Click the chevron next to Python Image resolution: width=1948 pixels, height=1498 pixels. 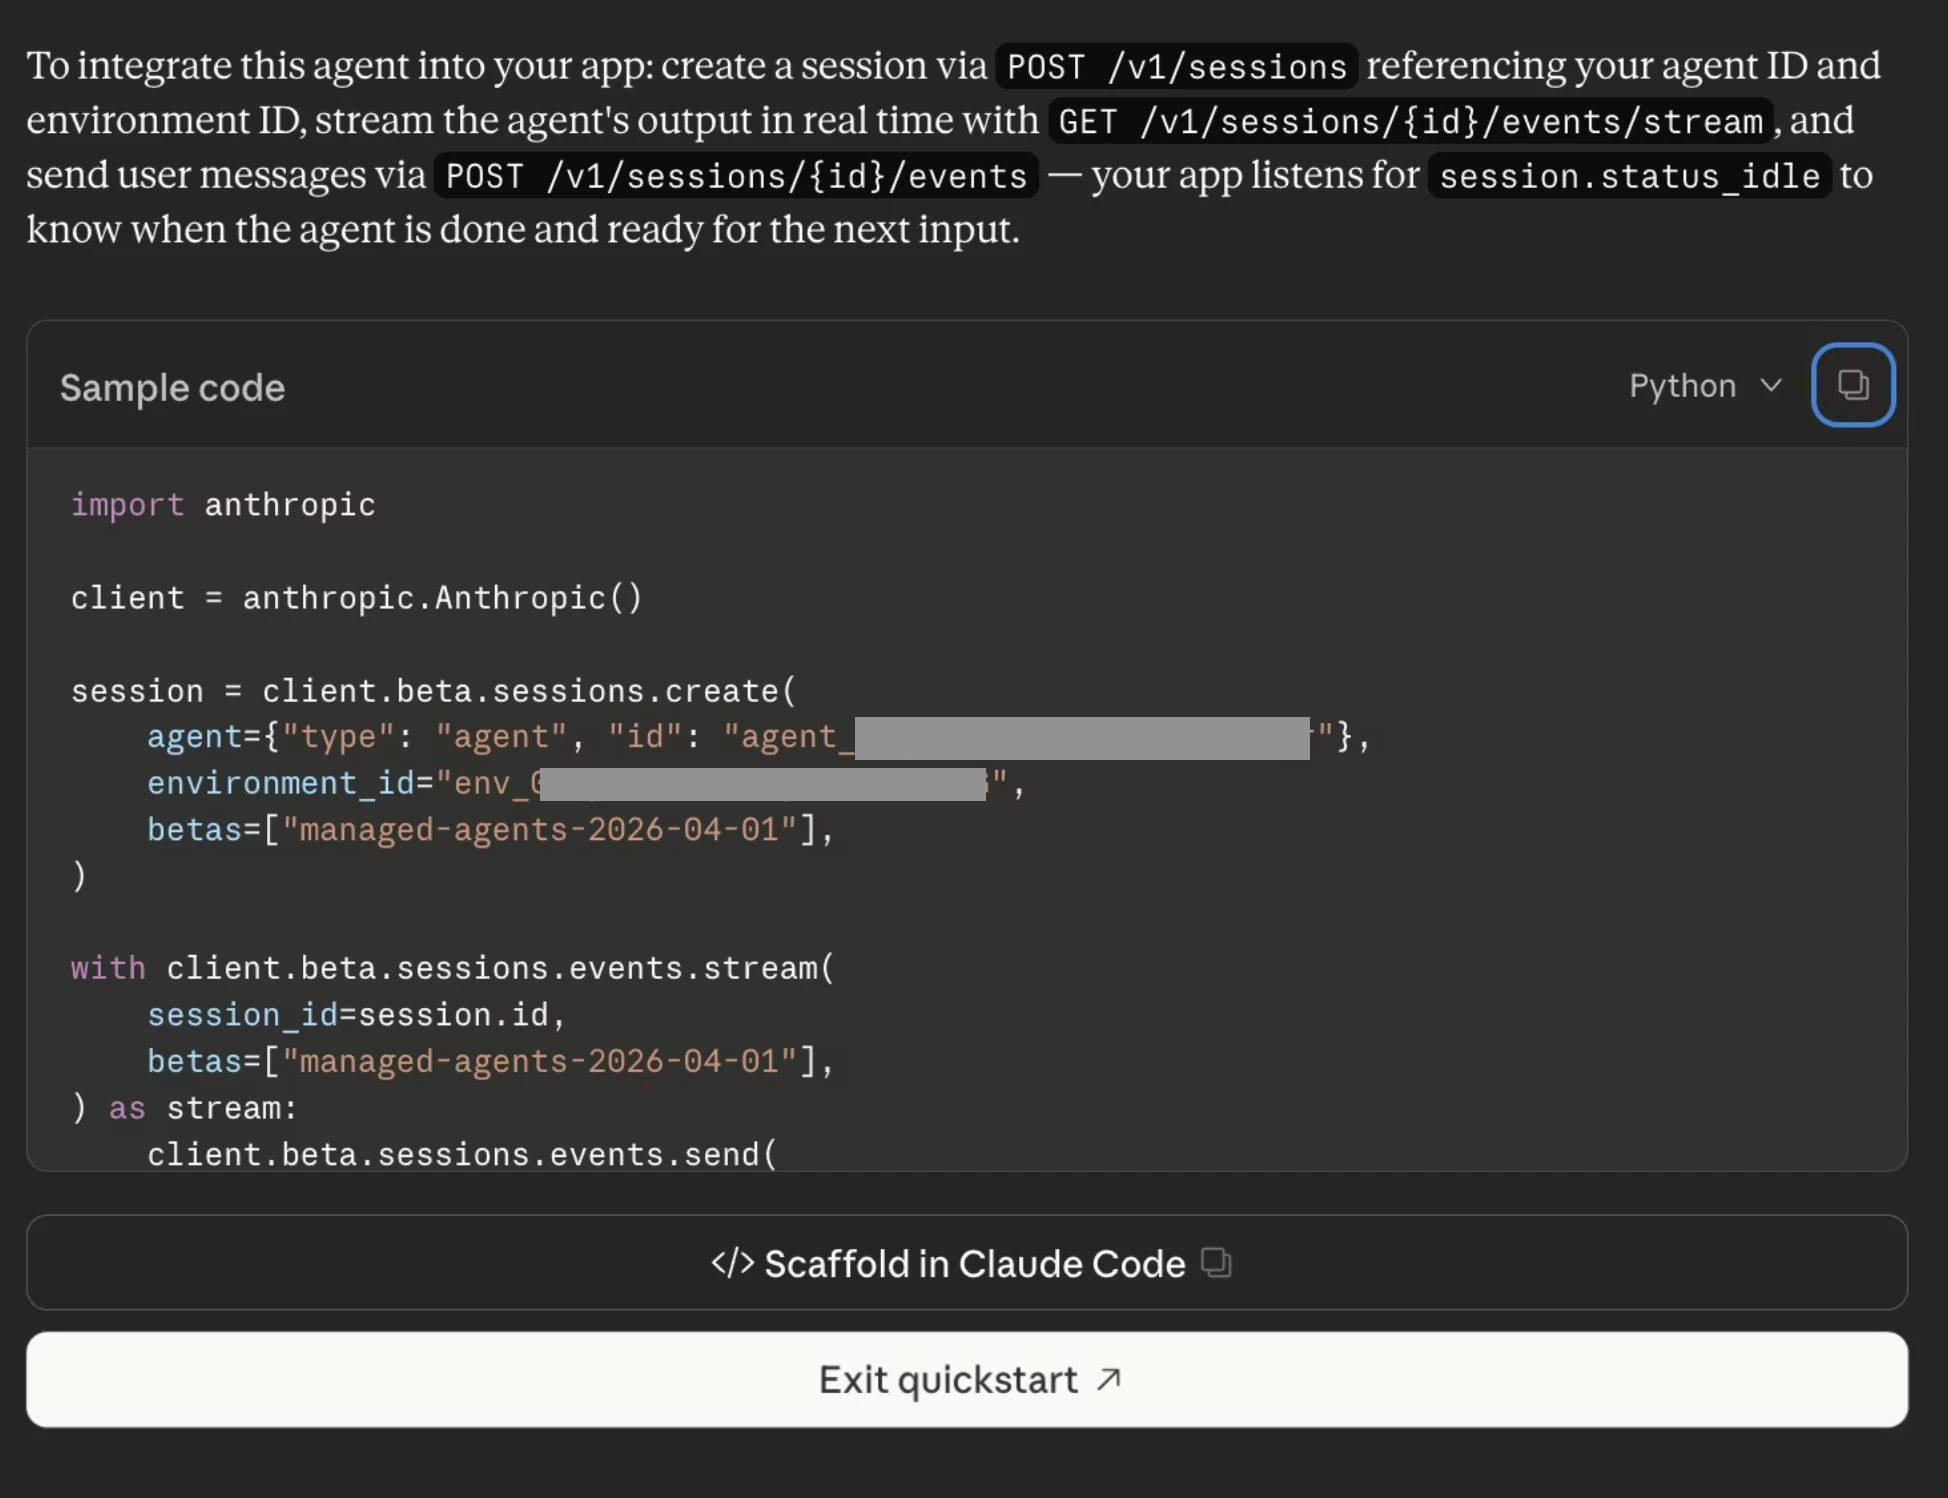(1771, 386)
